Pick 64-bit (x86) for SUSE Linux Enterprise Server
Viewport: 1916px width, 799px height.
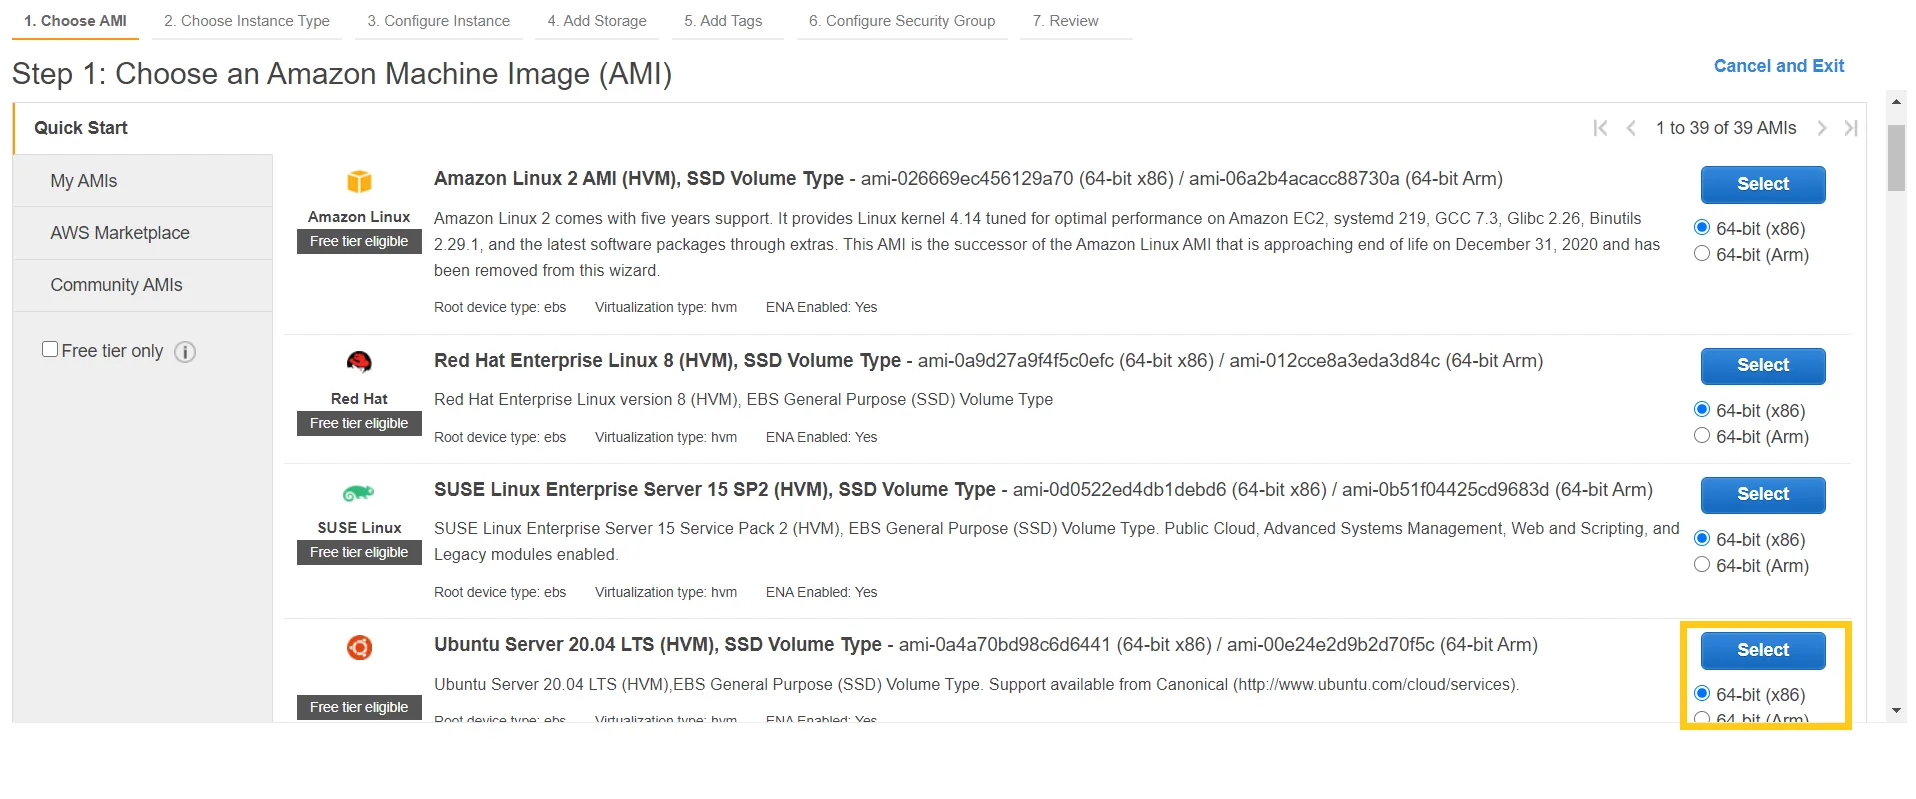point(1702,539)
